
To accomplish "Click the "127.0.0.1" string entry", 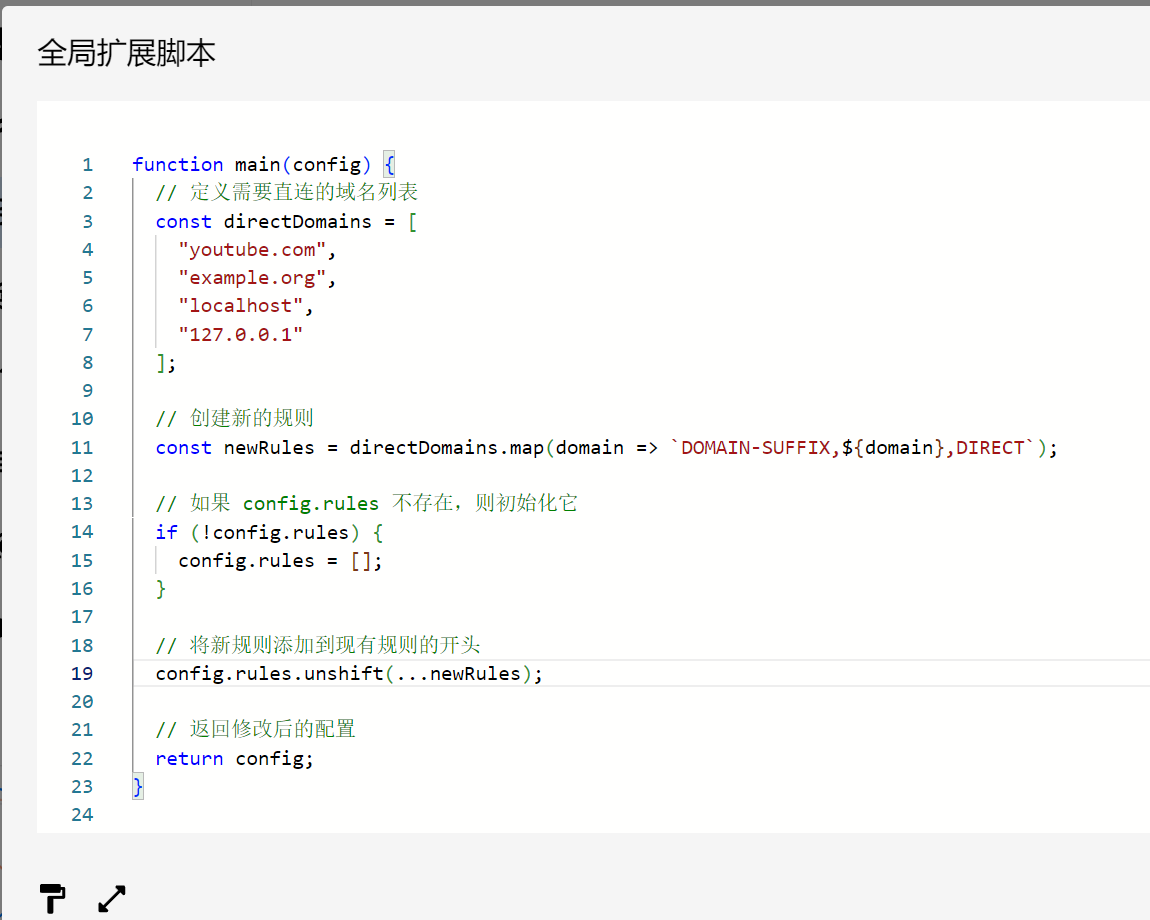I will pos(241,335).
